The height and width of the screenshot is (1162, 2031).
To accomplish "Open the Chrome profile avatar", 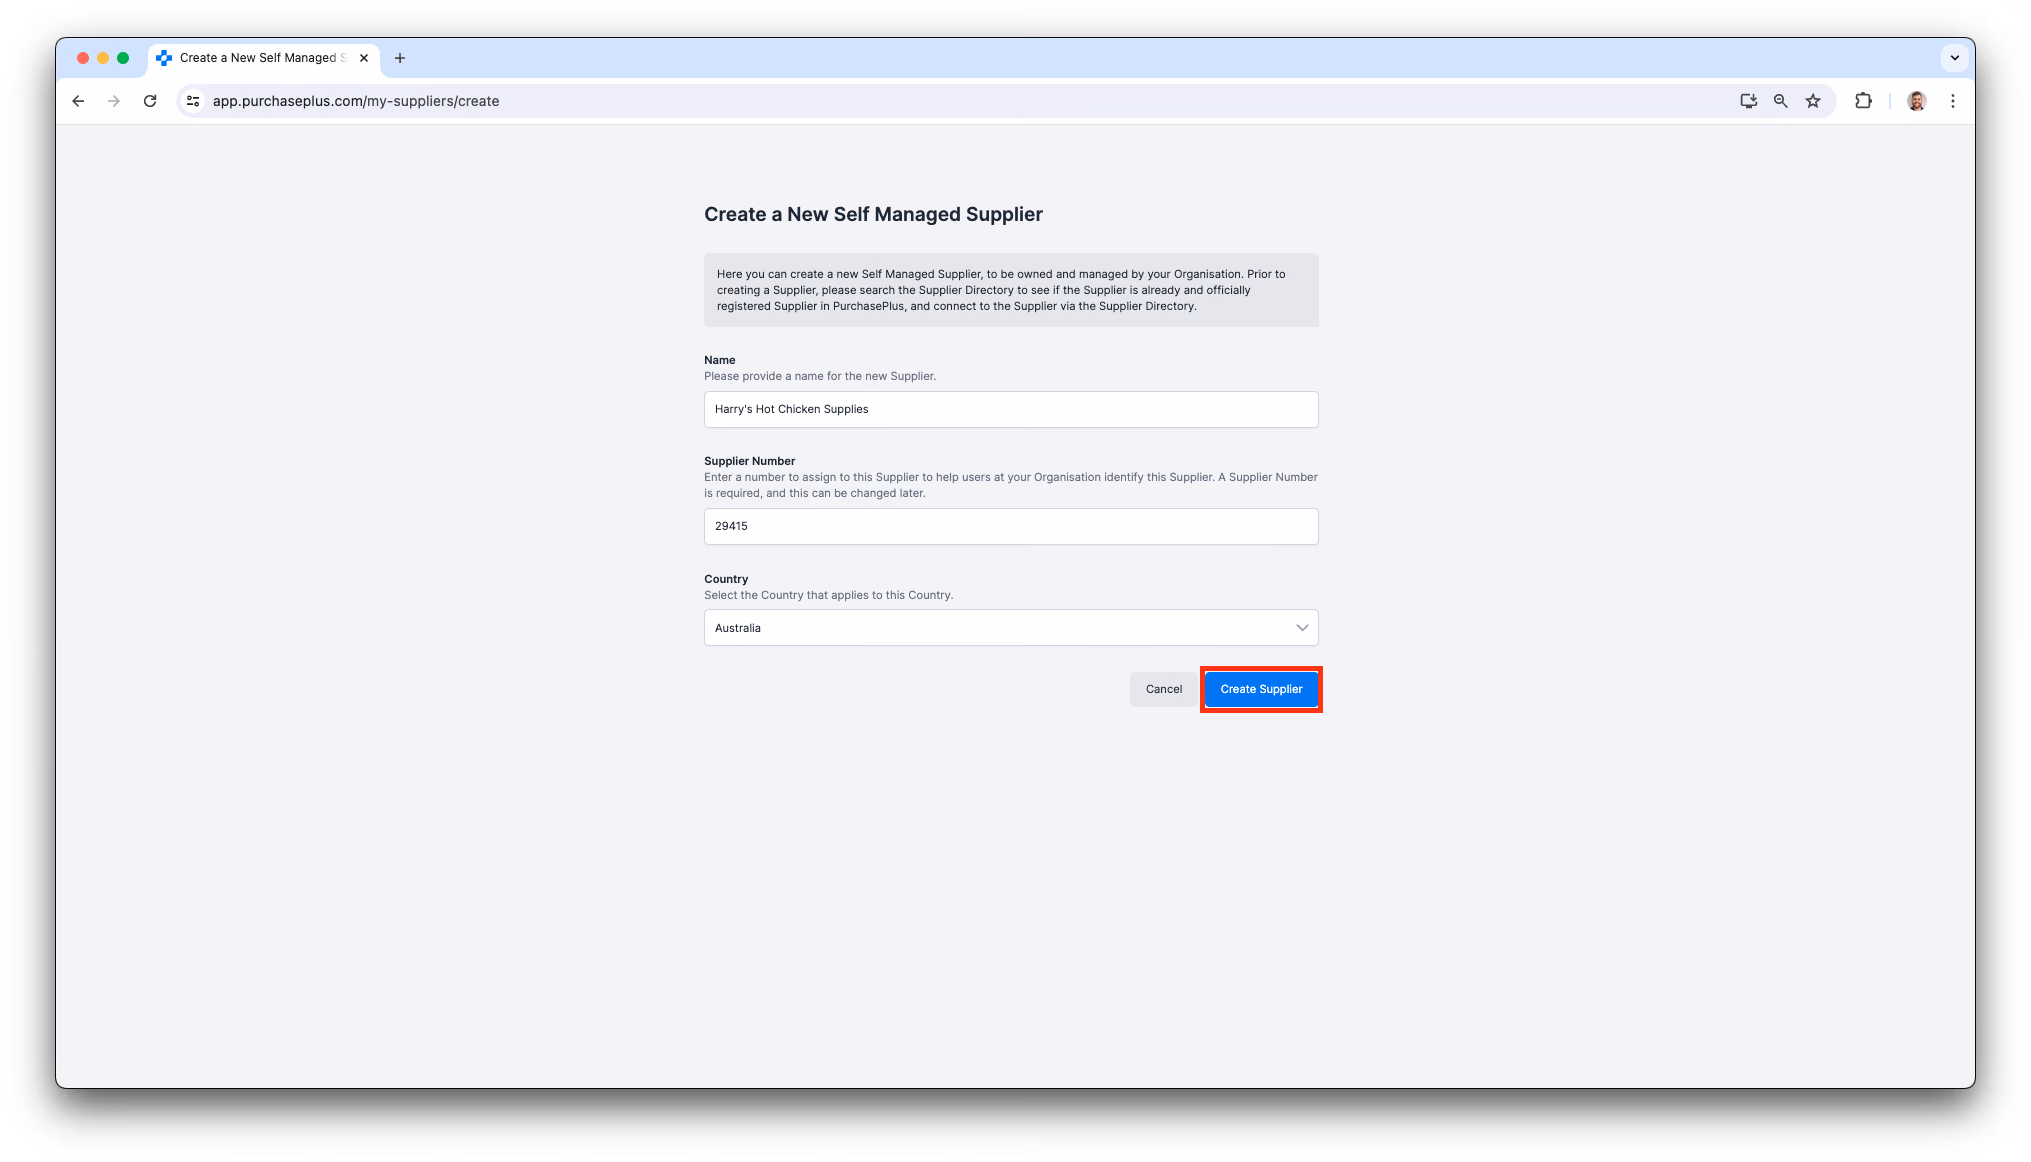I will (1916, 101).
